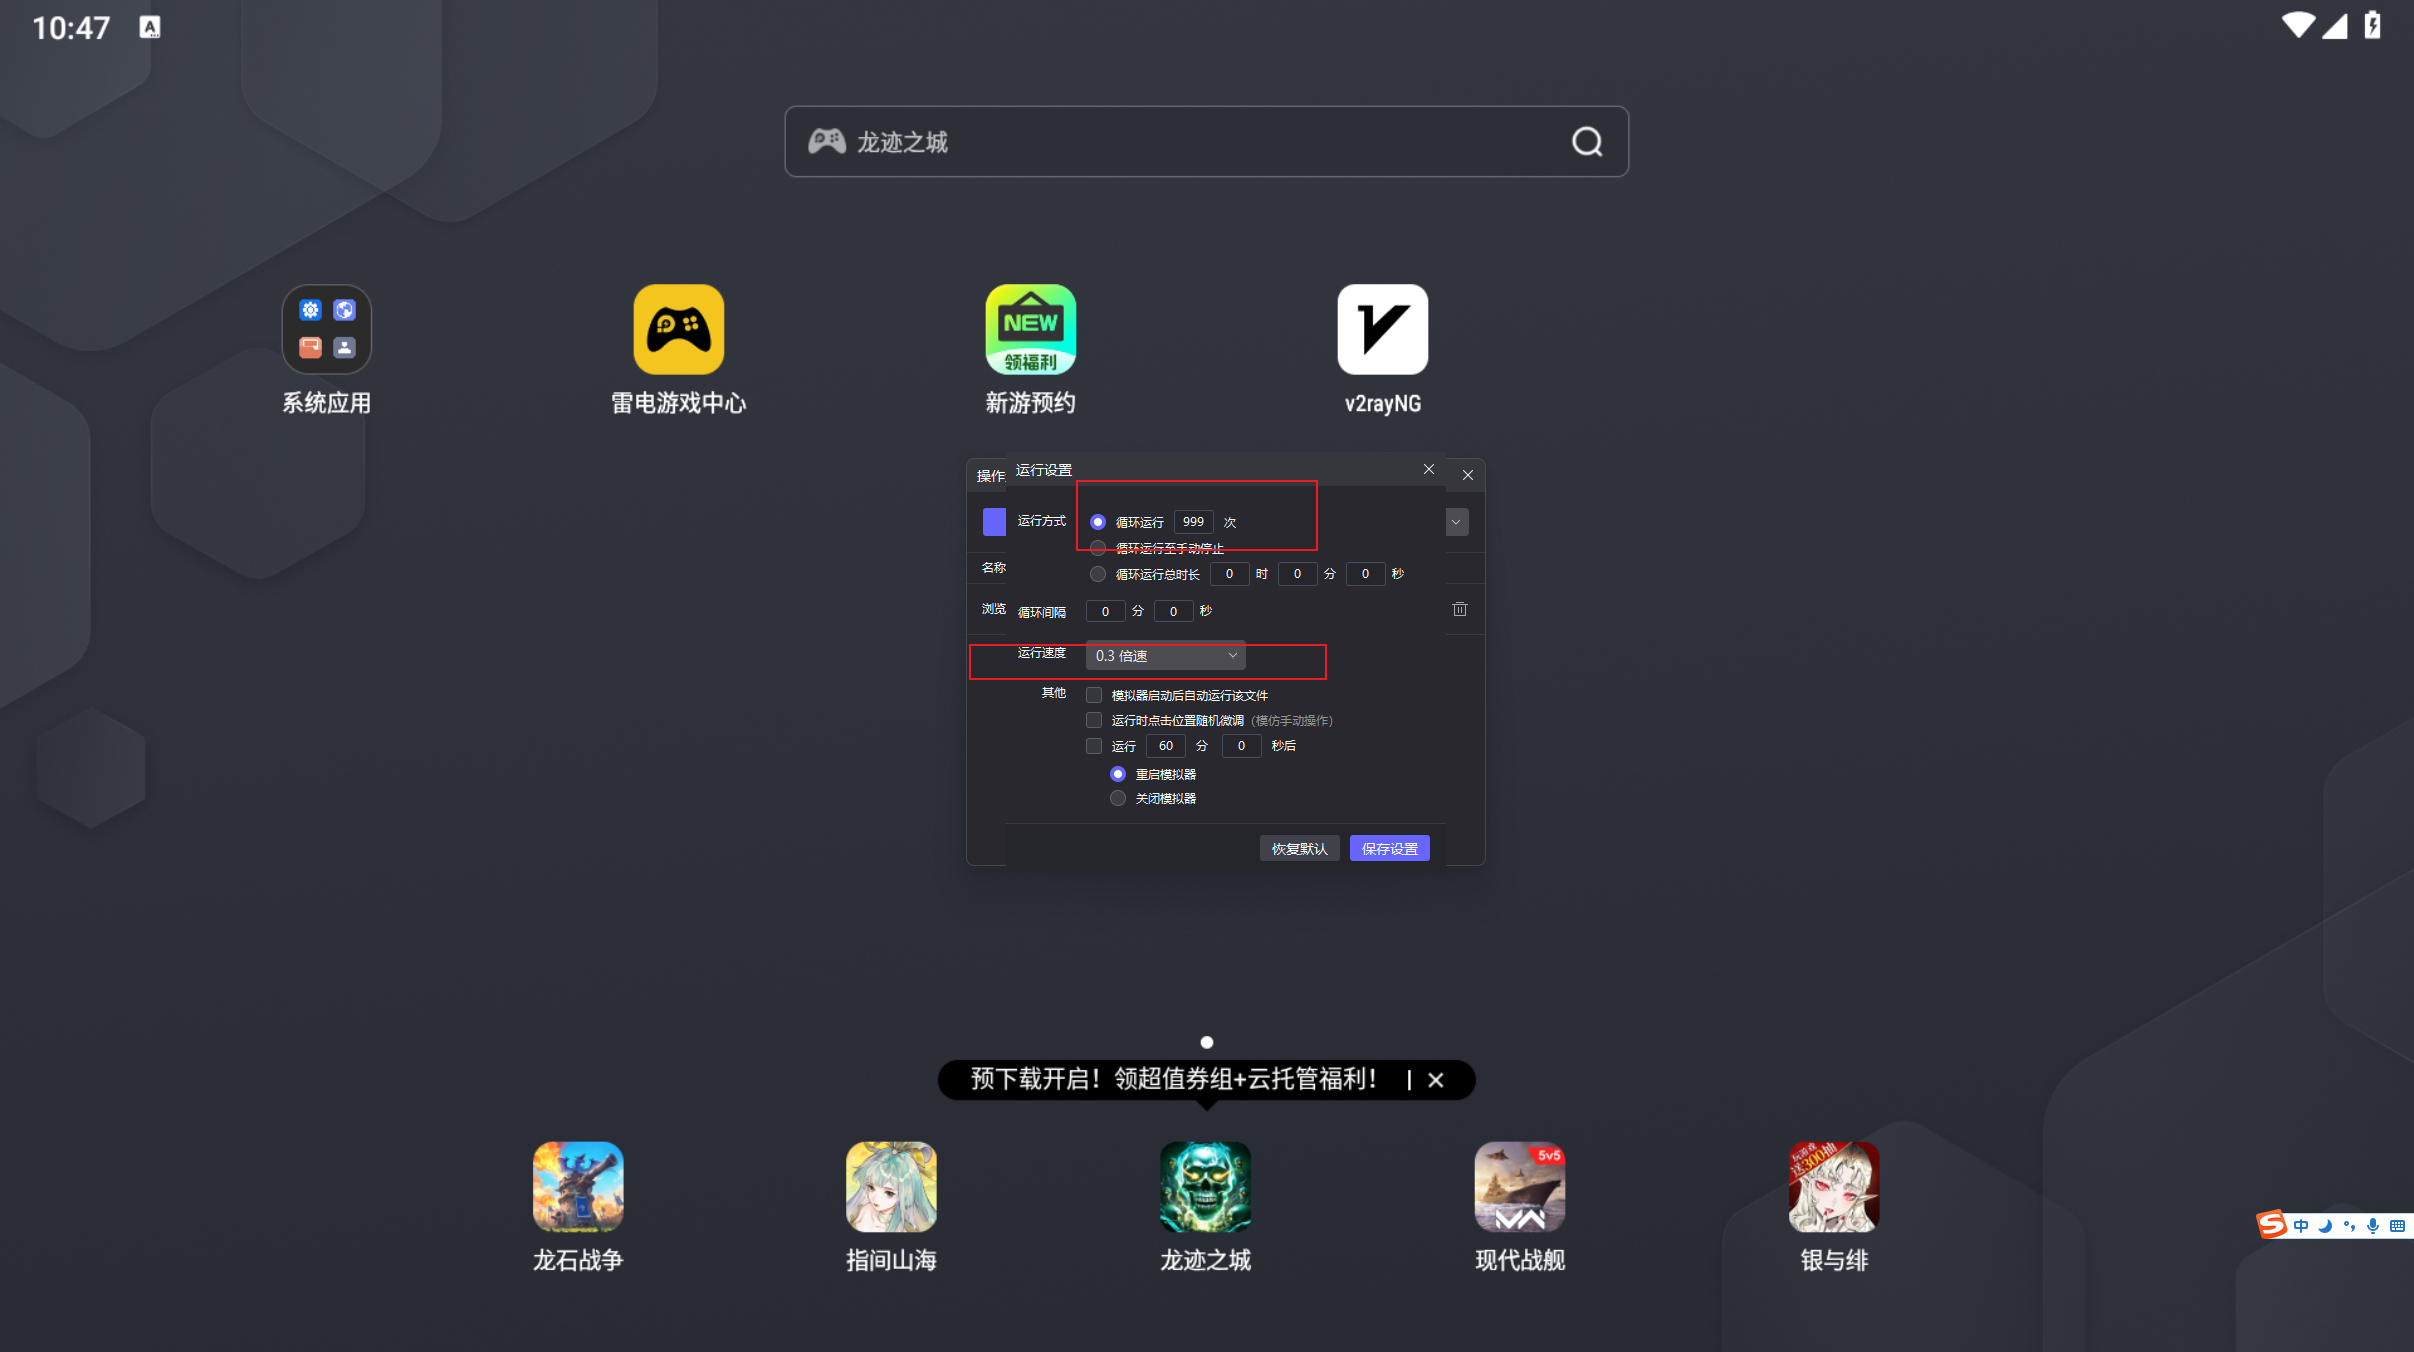This screenshot has height=1352, width=2414.
Task: Click the 分 minutes field of 循环运行总时长
Action: click(1298, 574)
